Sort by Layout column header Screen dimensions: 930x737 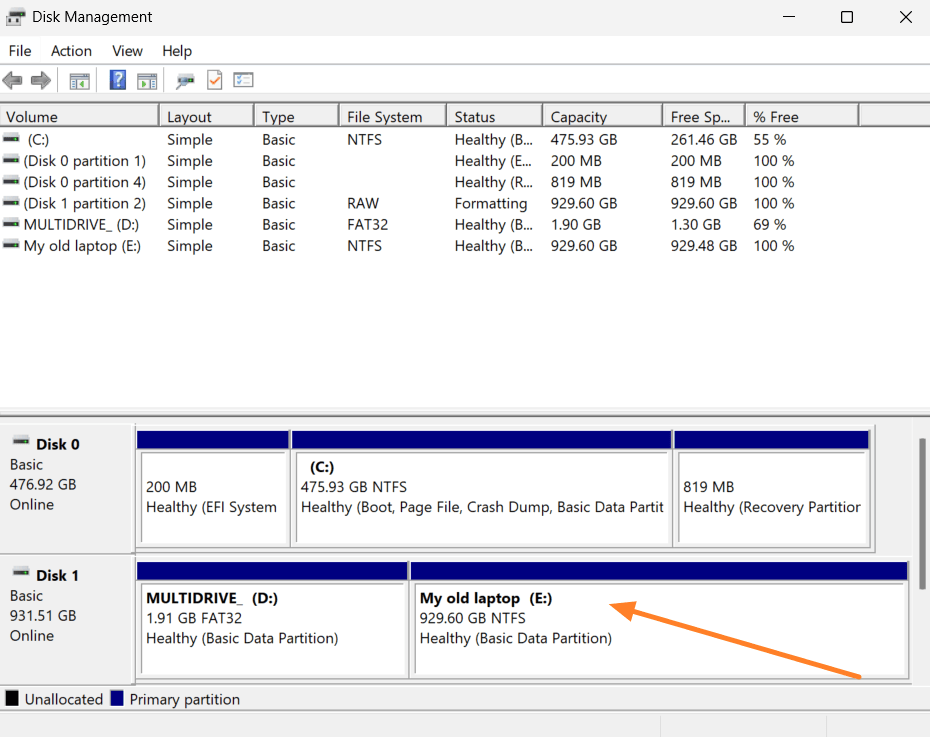pyautogui.click(x=207, y=117)
